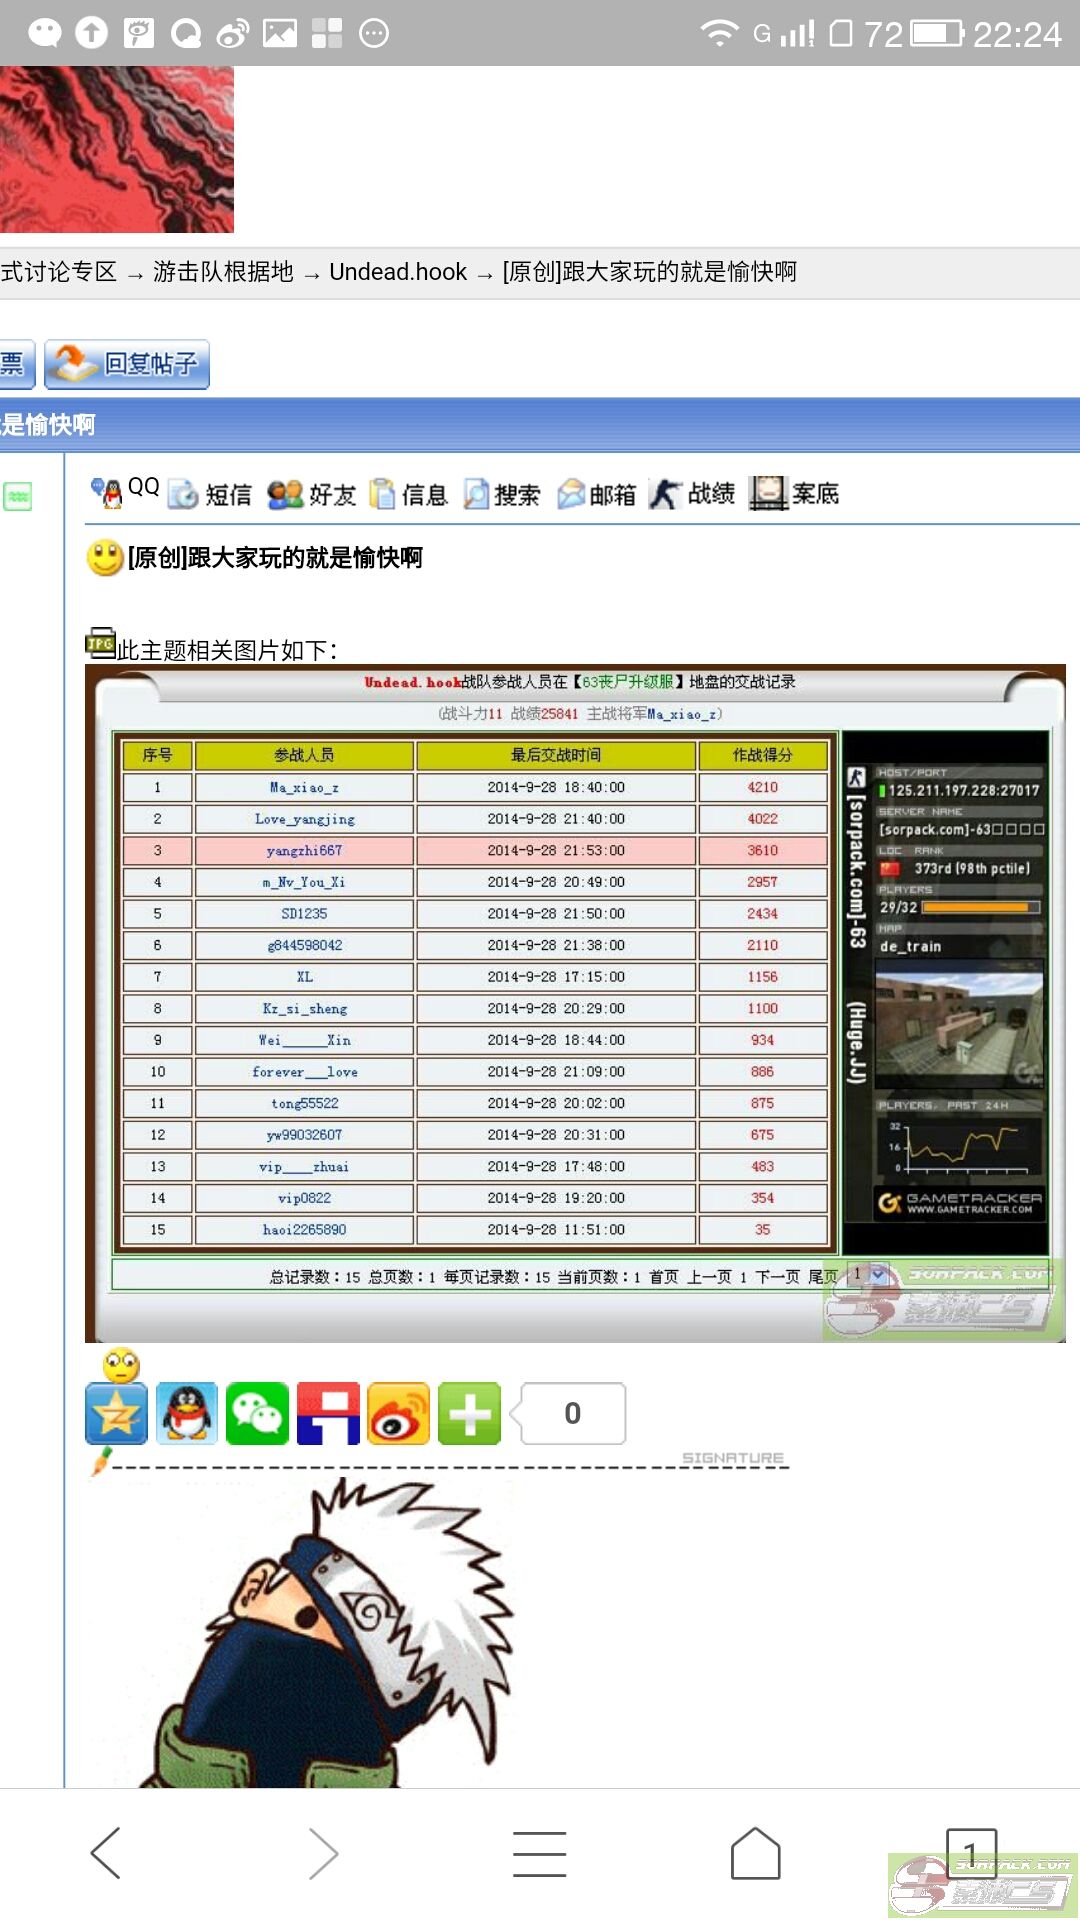Send a short message via 短信

click(x=210, y=494)
